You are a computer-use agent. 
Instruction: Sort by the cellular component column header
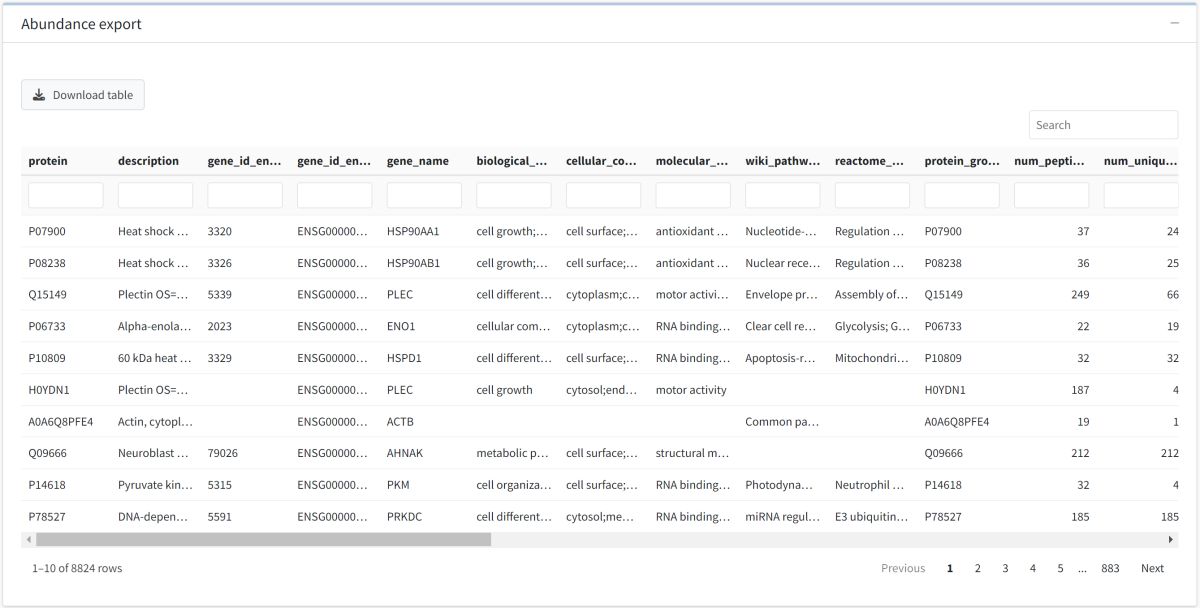(x=602, y=161)
